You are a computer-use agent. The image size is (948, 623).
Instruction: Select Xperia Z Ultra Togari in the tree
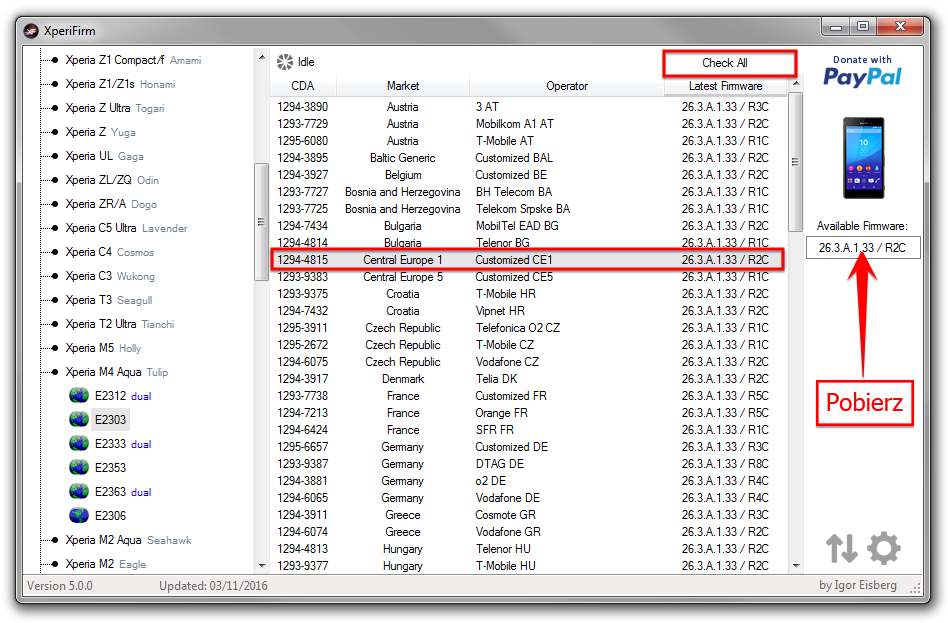tap(115, 108)
